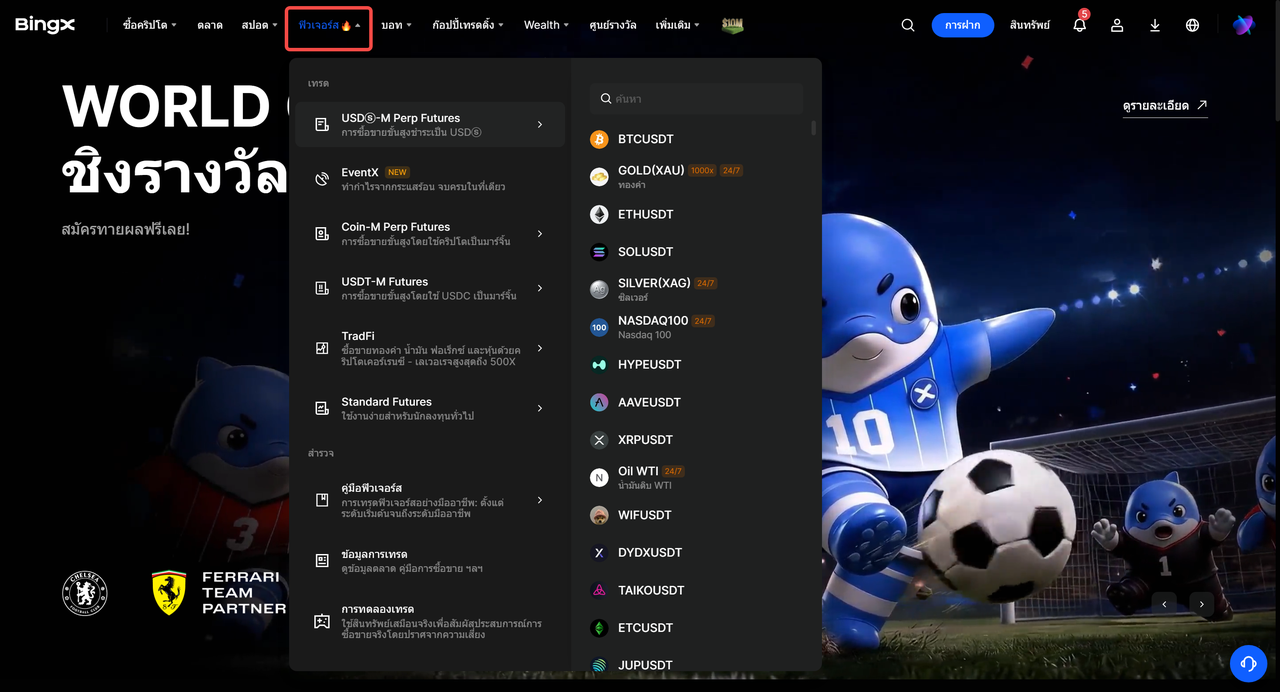Open Standard Futures menu entry
The height and width of the screenshot is (692, 1280).
pos(430,408)
